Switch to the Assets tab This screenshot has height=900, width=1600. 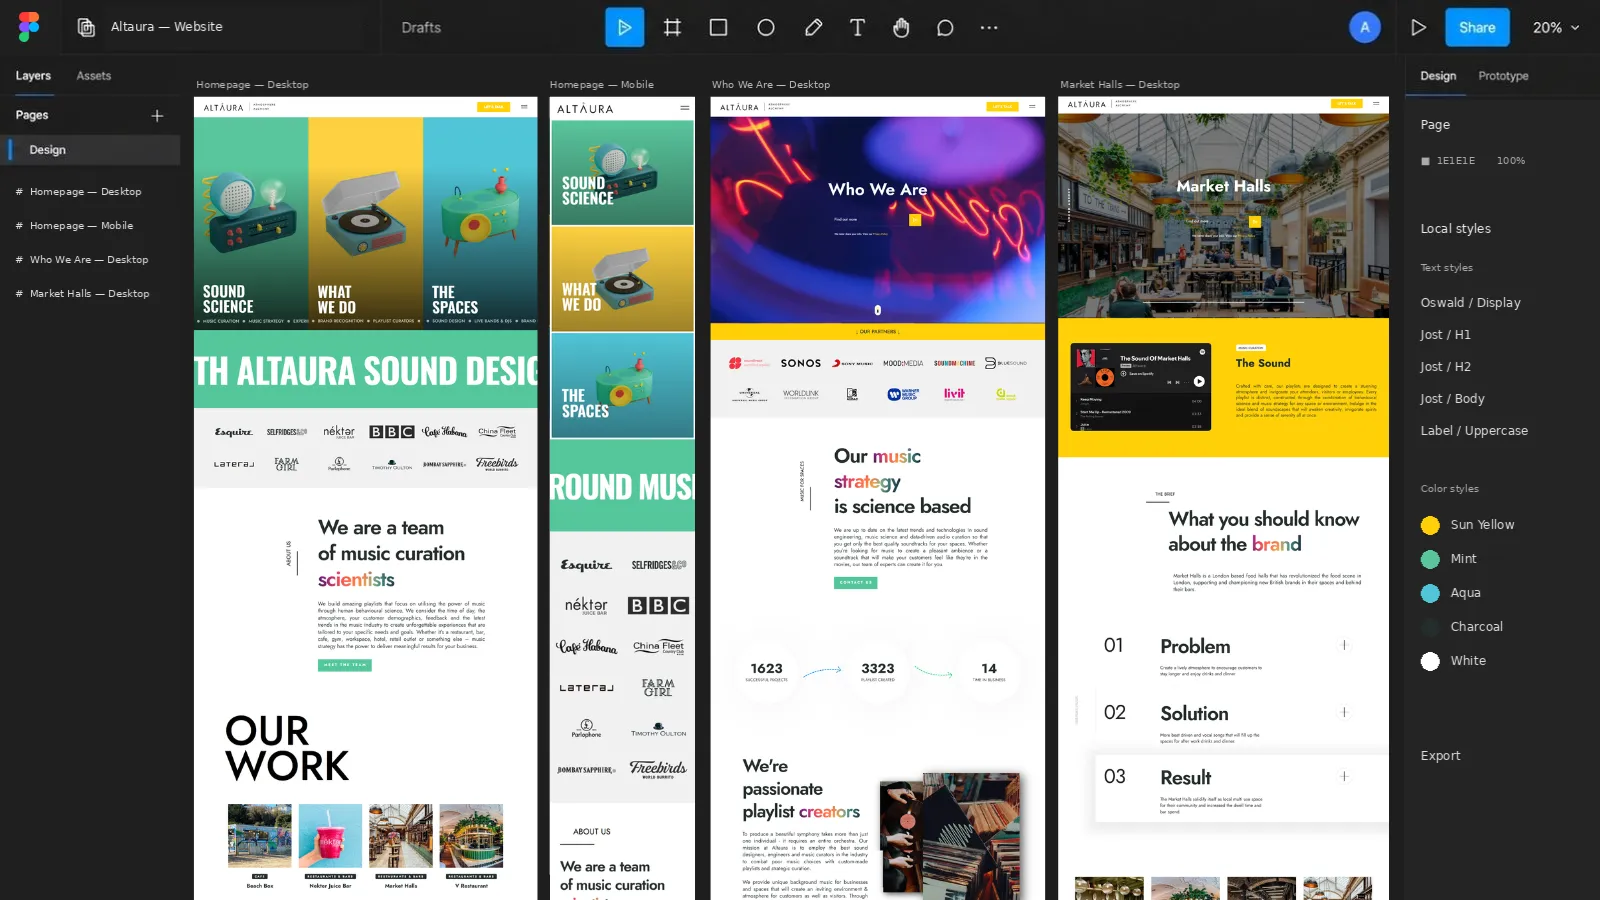[94, 76]
